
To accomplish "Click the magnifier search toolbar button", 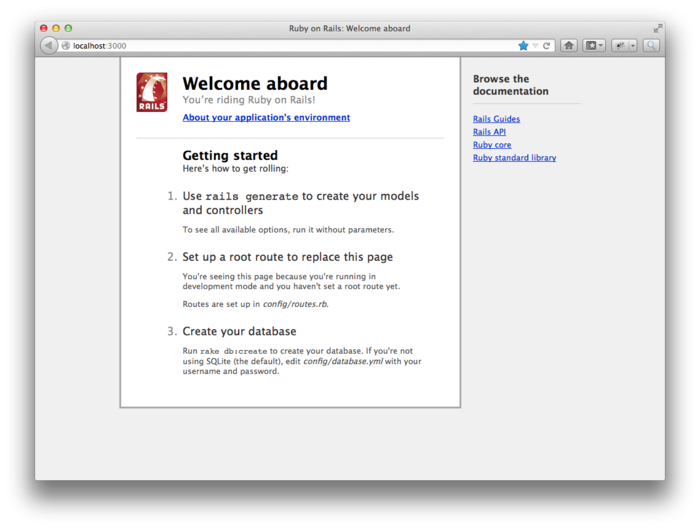I will [651, 45].
